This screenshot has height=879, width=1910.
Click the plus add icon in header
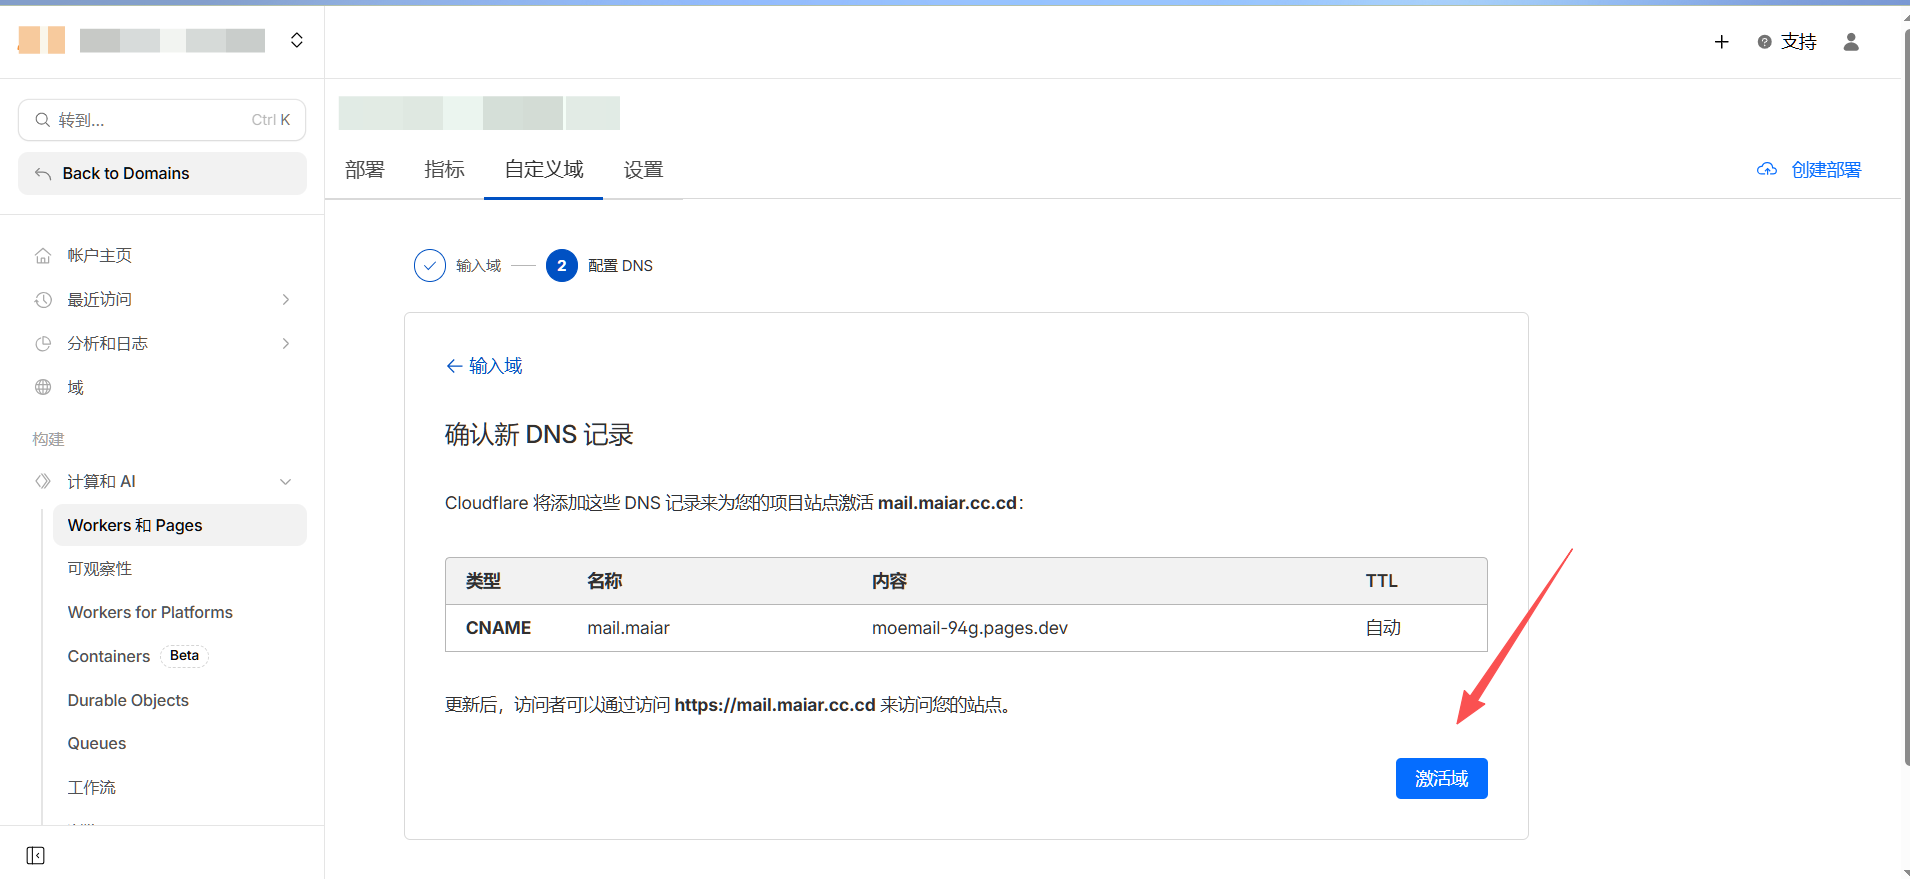coord(1721,42)
